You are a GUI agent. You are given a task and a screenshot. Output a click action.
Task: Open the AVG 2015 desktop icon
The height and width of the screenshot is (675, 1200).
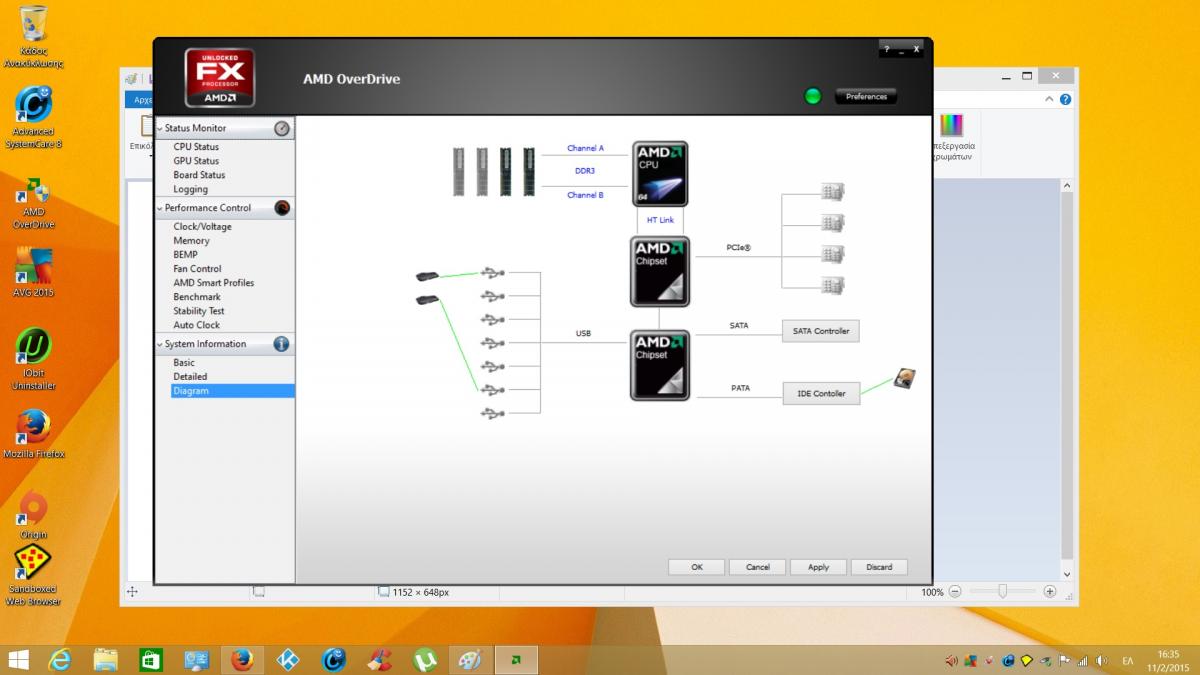pyautogui.click(x=34, y=272)
